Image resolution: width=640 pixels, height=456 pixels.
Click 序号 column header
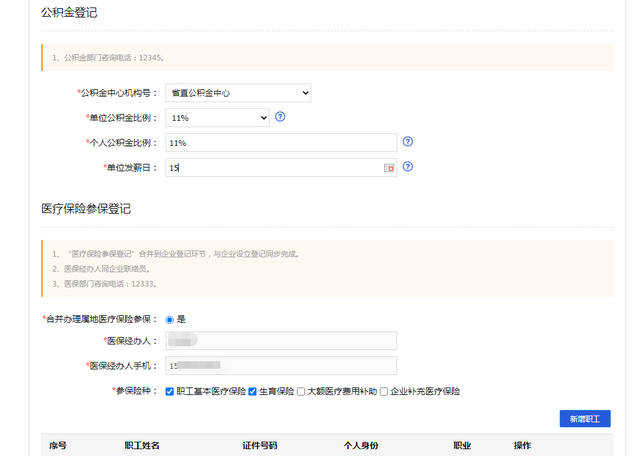click(x=58, y=445)
